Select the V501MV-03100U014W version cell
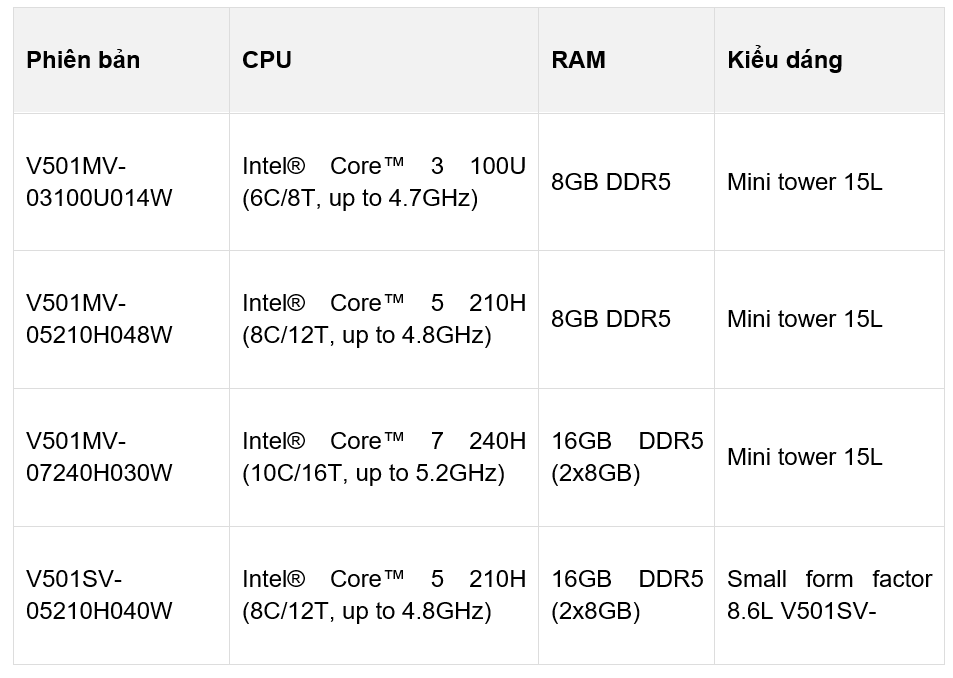Viewport: 953px width, 678px height. point(99,182)
